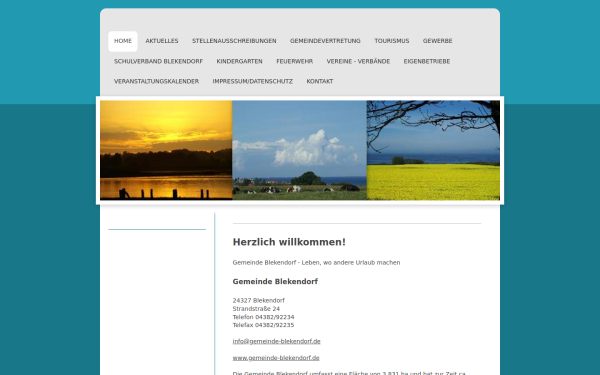The image size is (600, 375).
Task: Open the Kontakt page
Action: pyautogui.click(x=320, y=82)
